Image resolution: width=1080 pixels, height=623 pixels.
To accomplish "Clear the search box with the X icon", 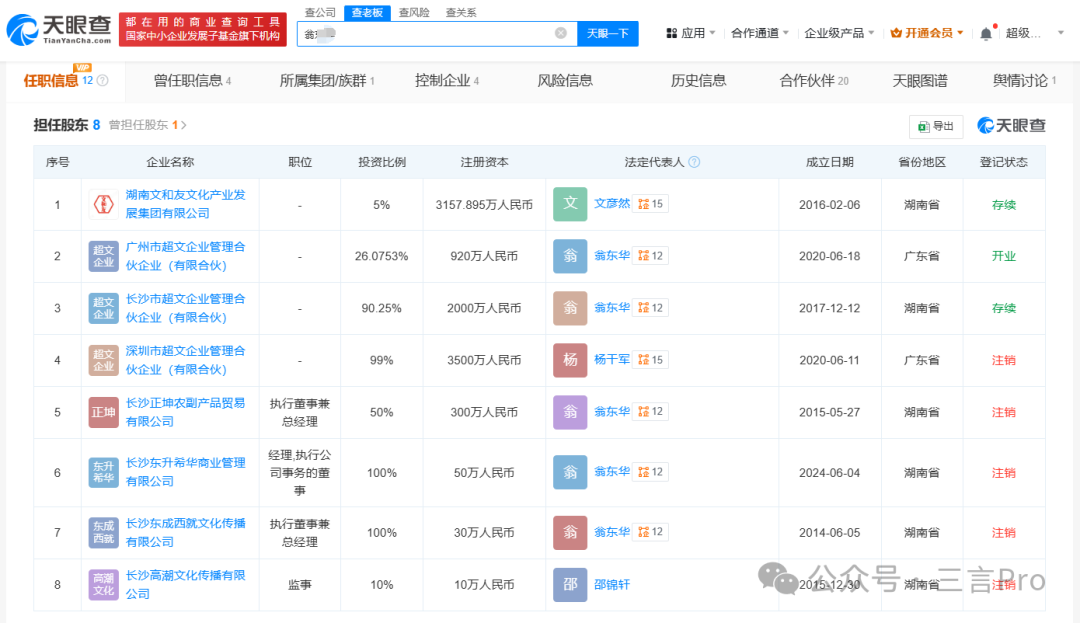I will click(x=560, y=33).
